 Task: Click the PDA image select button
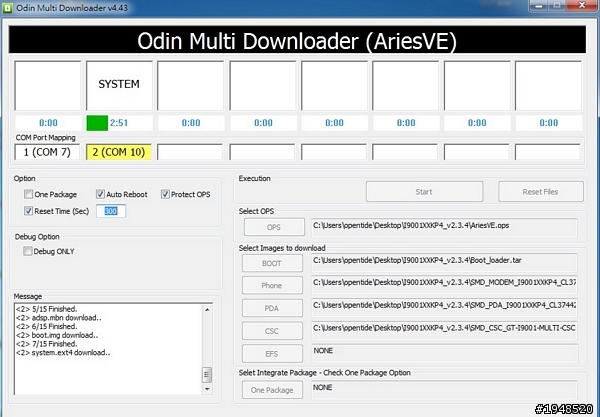pos(272,308)
